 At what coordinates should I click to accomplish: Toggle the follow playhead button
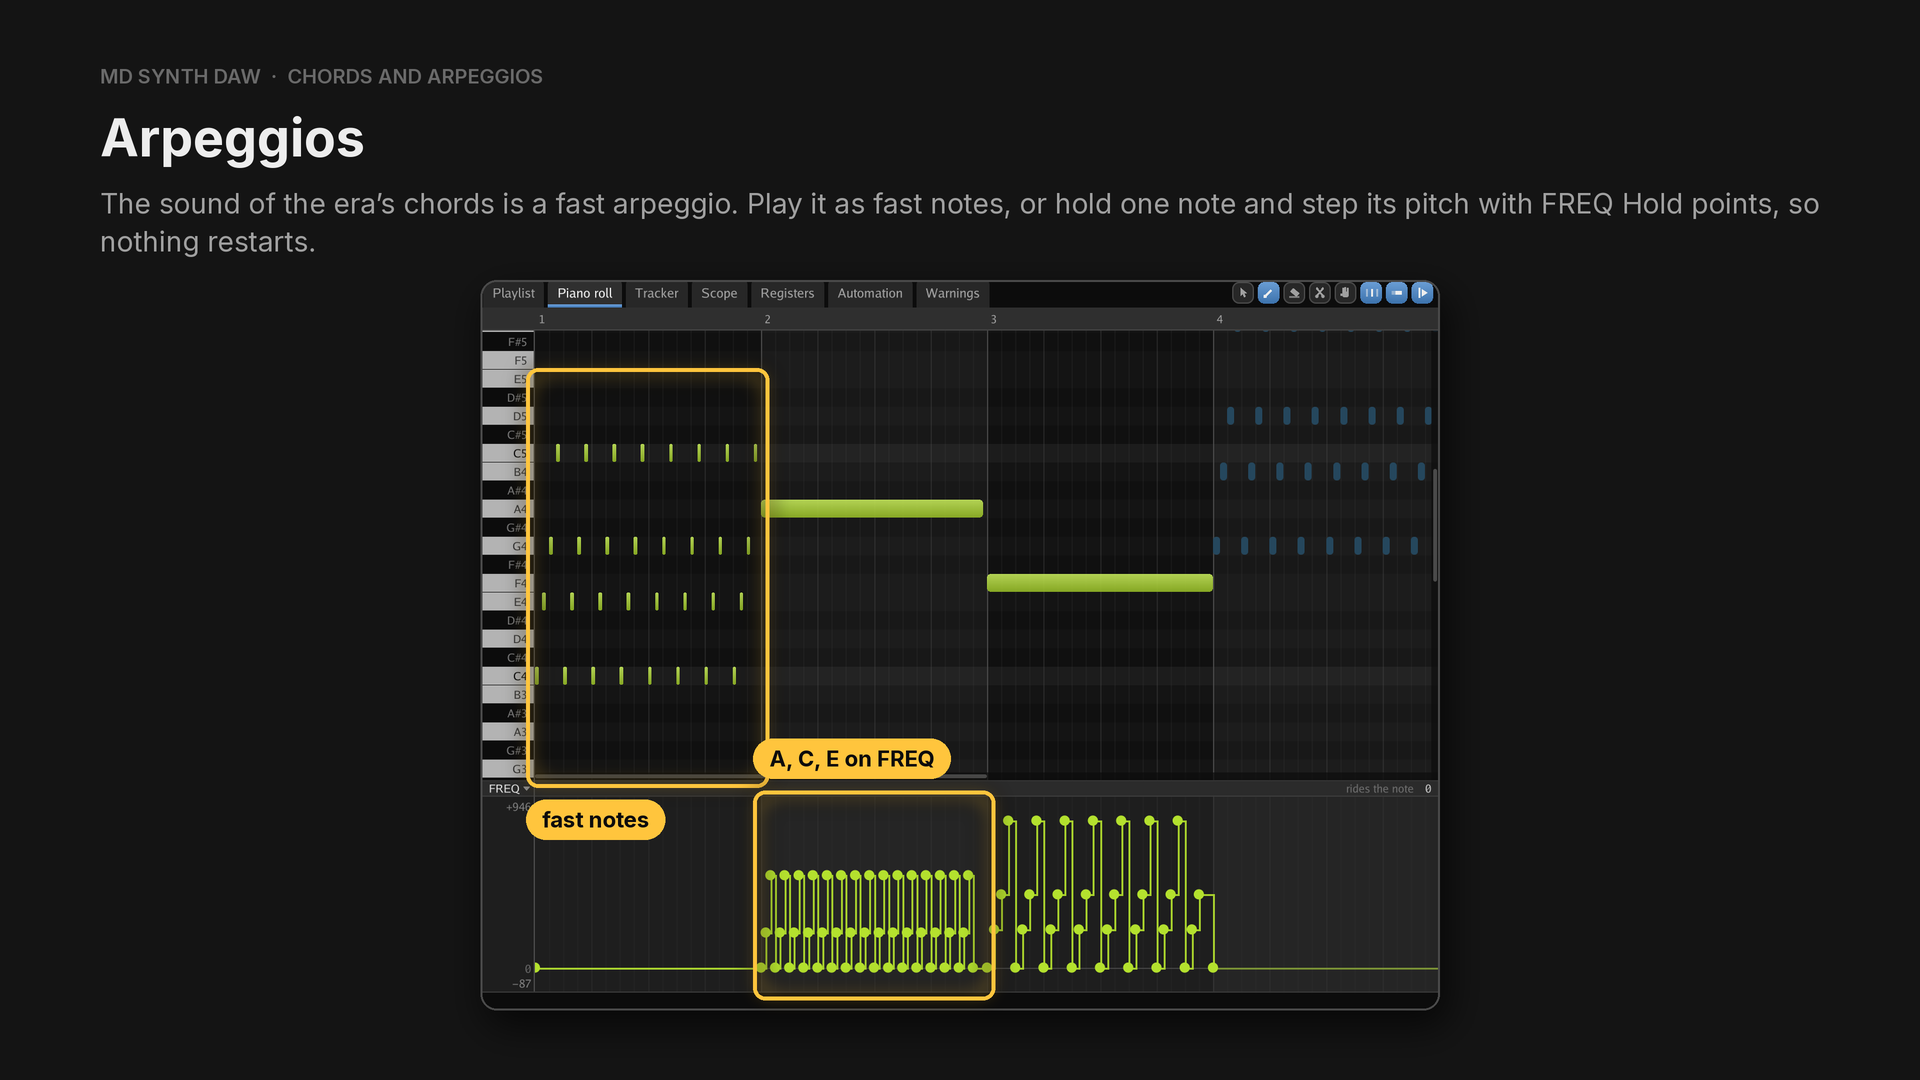point(1422,293)
